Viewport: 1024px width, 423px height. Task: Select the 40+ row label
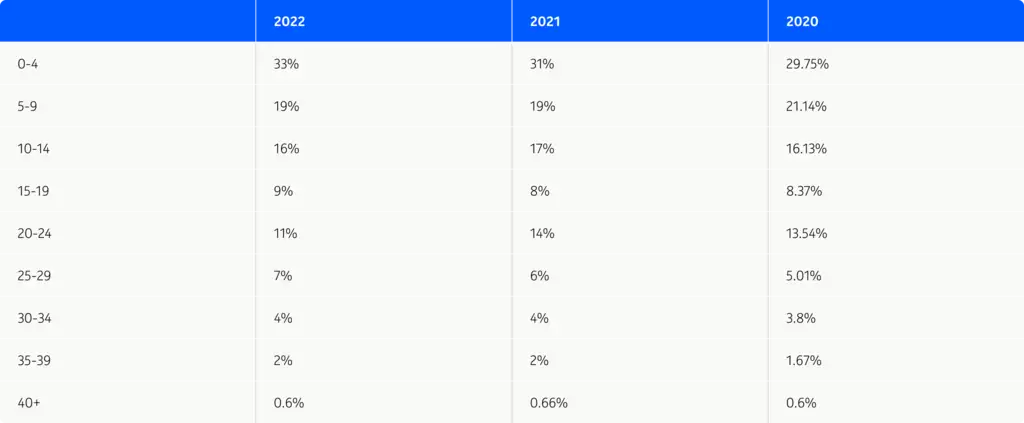29,403
